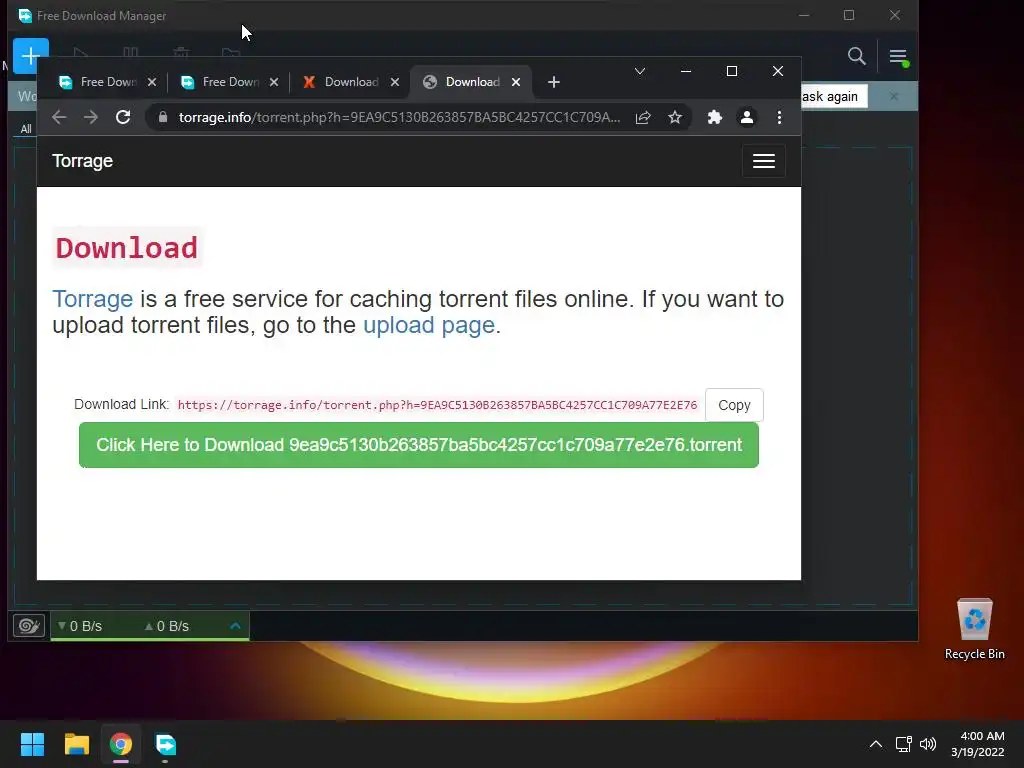The height and width of the screenshot is (768, 1024).
Task: Reload the Torrage page
Action: tap(123, 117)
